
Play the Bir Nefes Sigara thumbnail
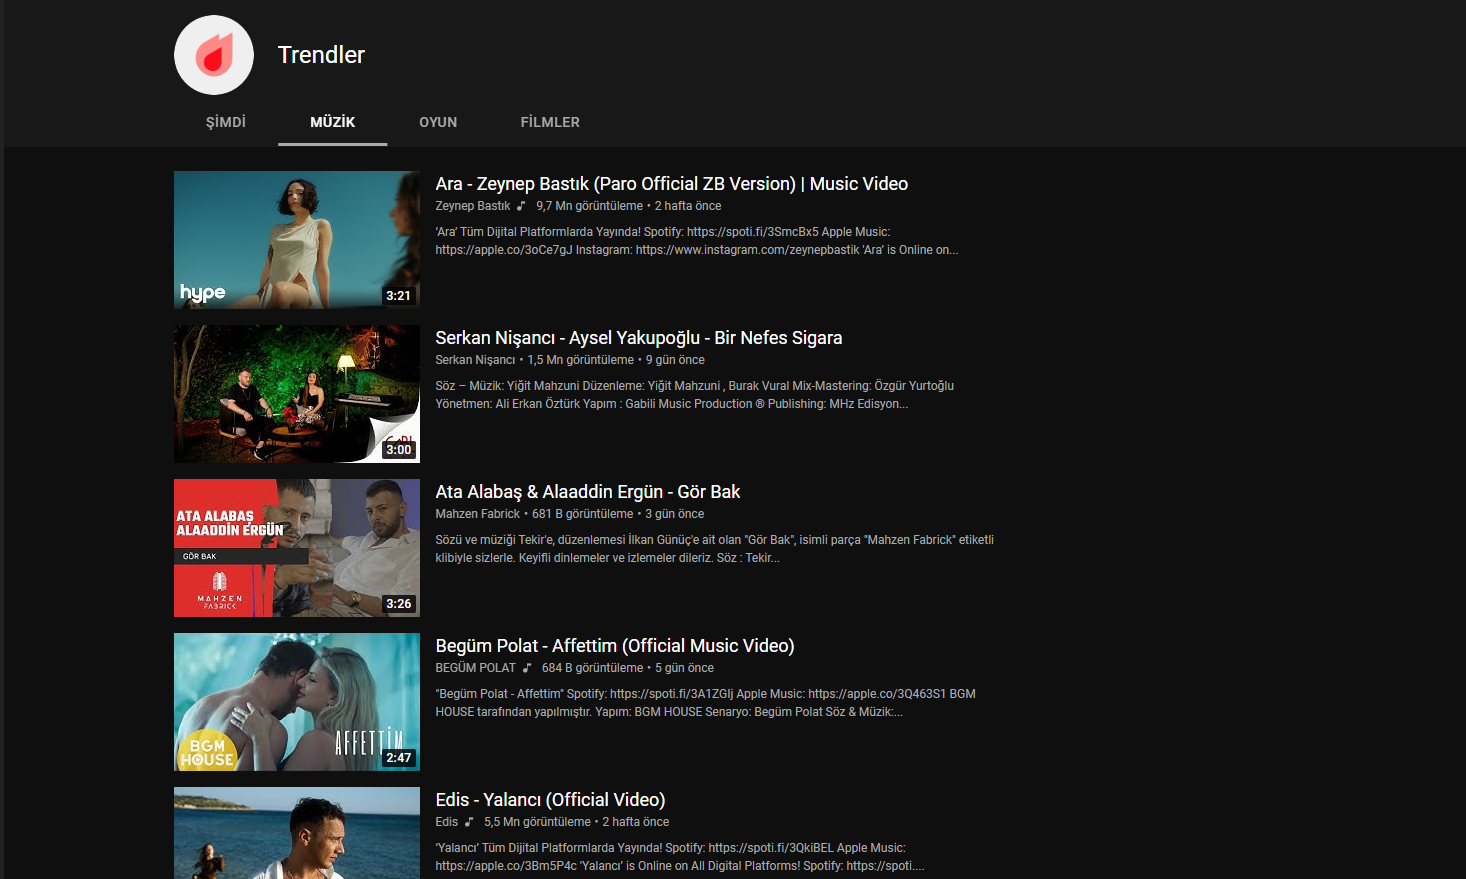pyautogui.click(x=297, y=394)
